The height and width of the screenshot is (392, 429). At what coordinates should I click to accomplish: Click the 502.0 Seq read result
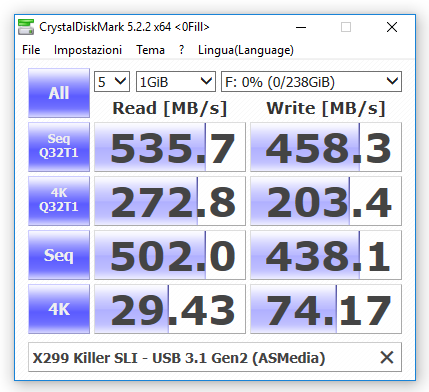(x=170, y=255)
